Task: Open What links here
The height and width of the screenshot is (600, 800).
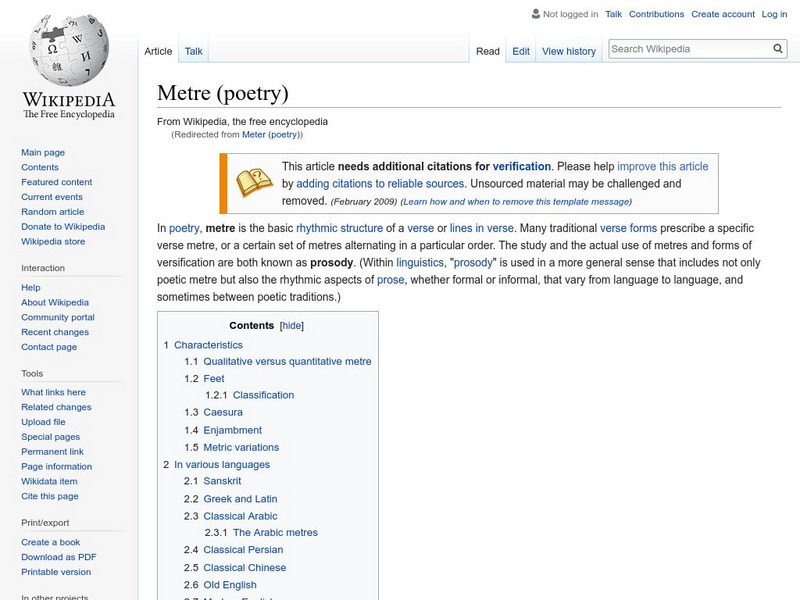Action: [53, 392]
